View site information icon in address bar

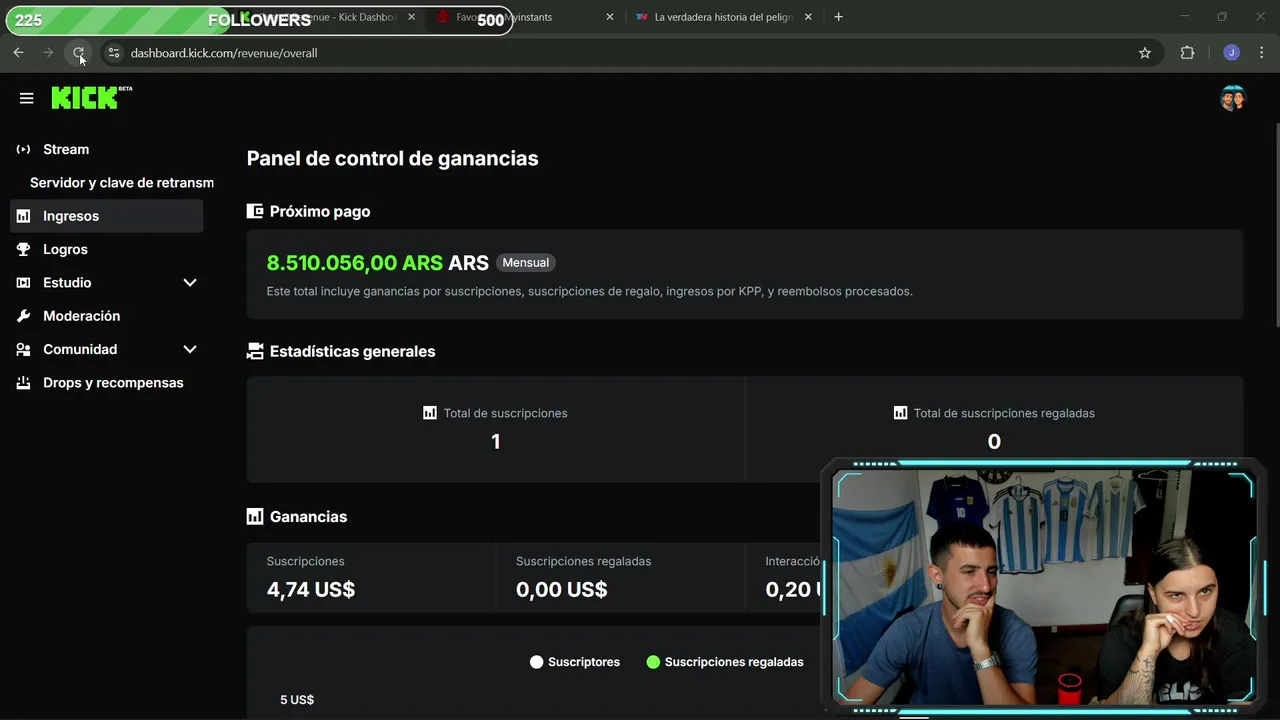pos(114,53)
